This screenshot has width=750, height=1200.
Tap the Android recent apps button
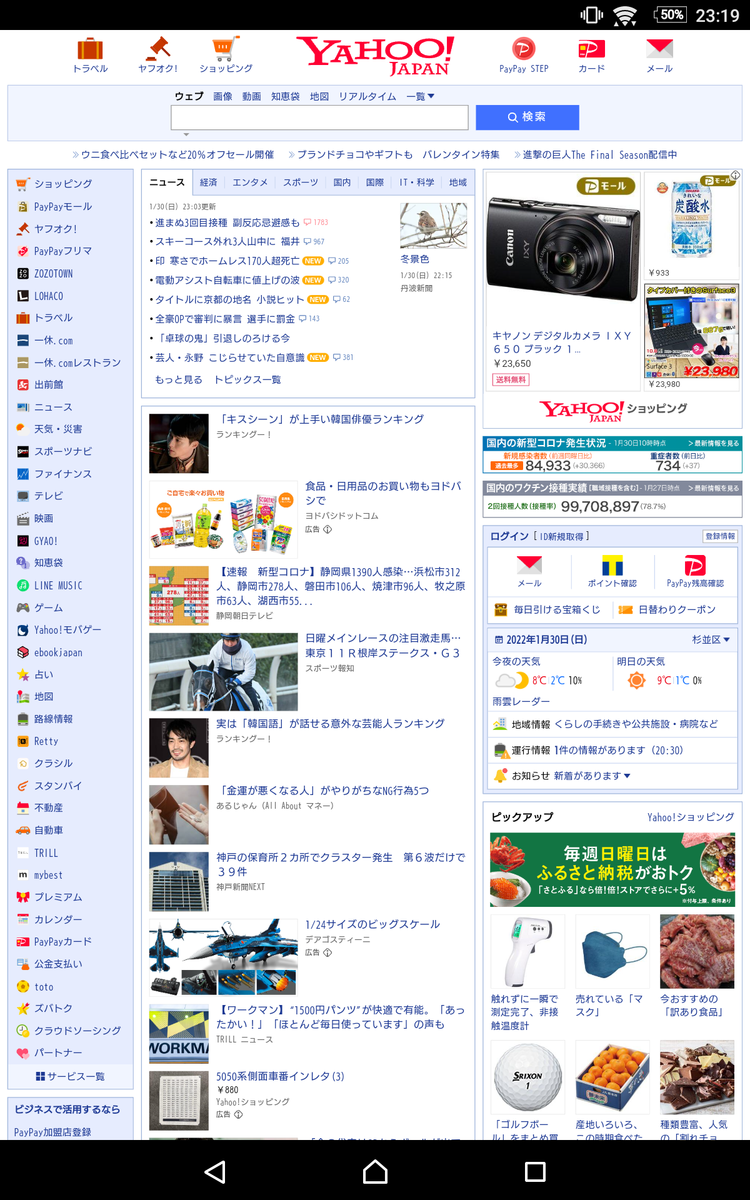[x=535, y=1171]
